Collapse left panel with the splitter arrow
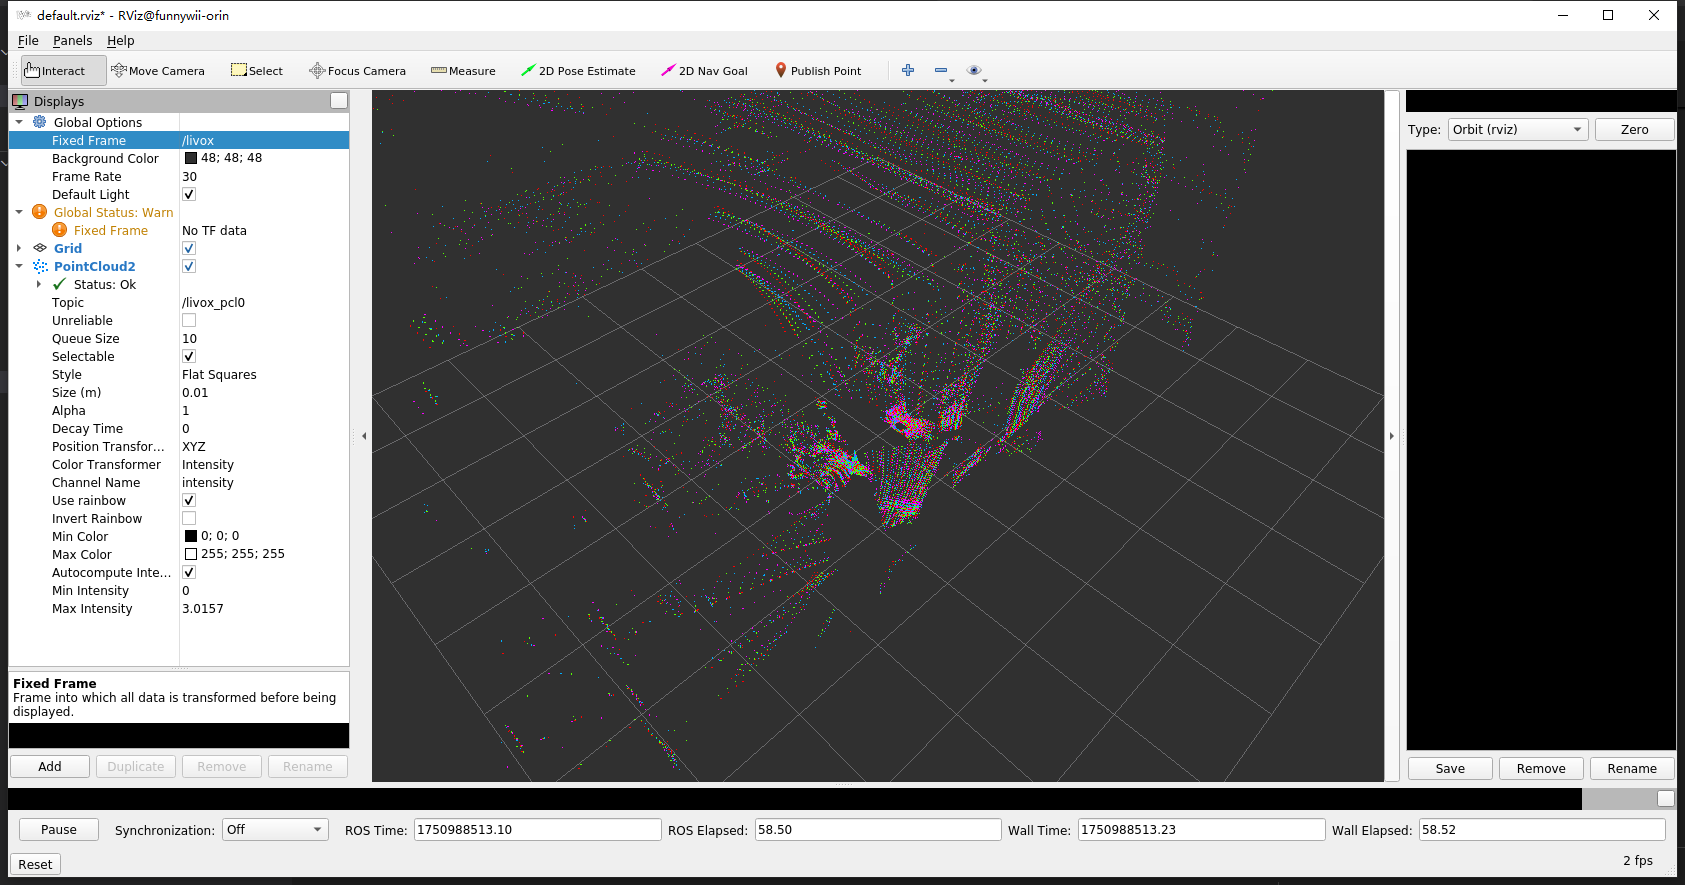This screenshot has height=885, width=1685. (364, 436)
